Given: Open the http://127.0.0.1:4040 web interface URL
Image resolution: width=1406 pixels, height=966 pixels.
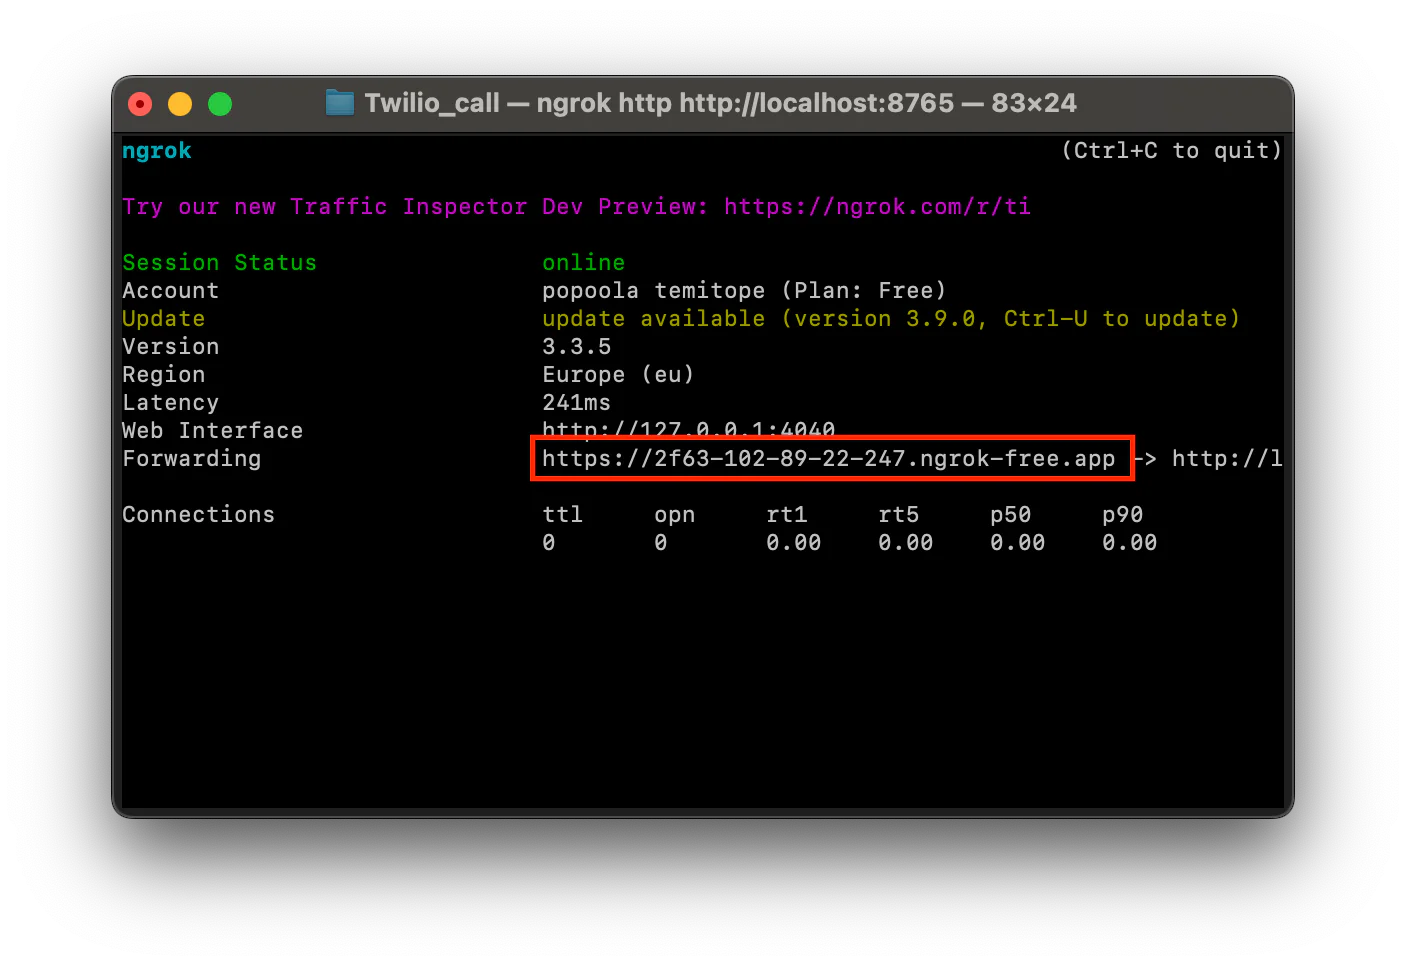Looking at the screenshot, I should point(689,428).
